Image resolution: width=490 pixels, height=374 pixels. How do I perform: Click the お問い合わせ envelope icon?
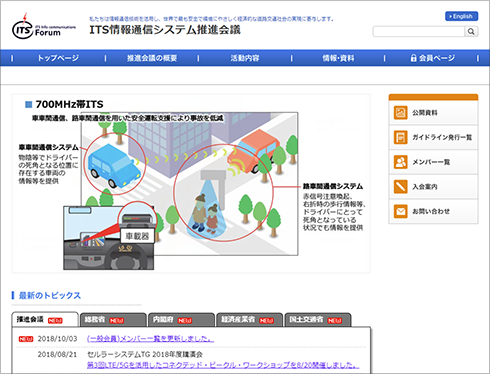[x=400, y=211]
